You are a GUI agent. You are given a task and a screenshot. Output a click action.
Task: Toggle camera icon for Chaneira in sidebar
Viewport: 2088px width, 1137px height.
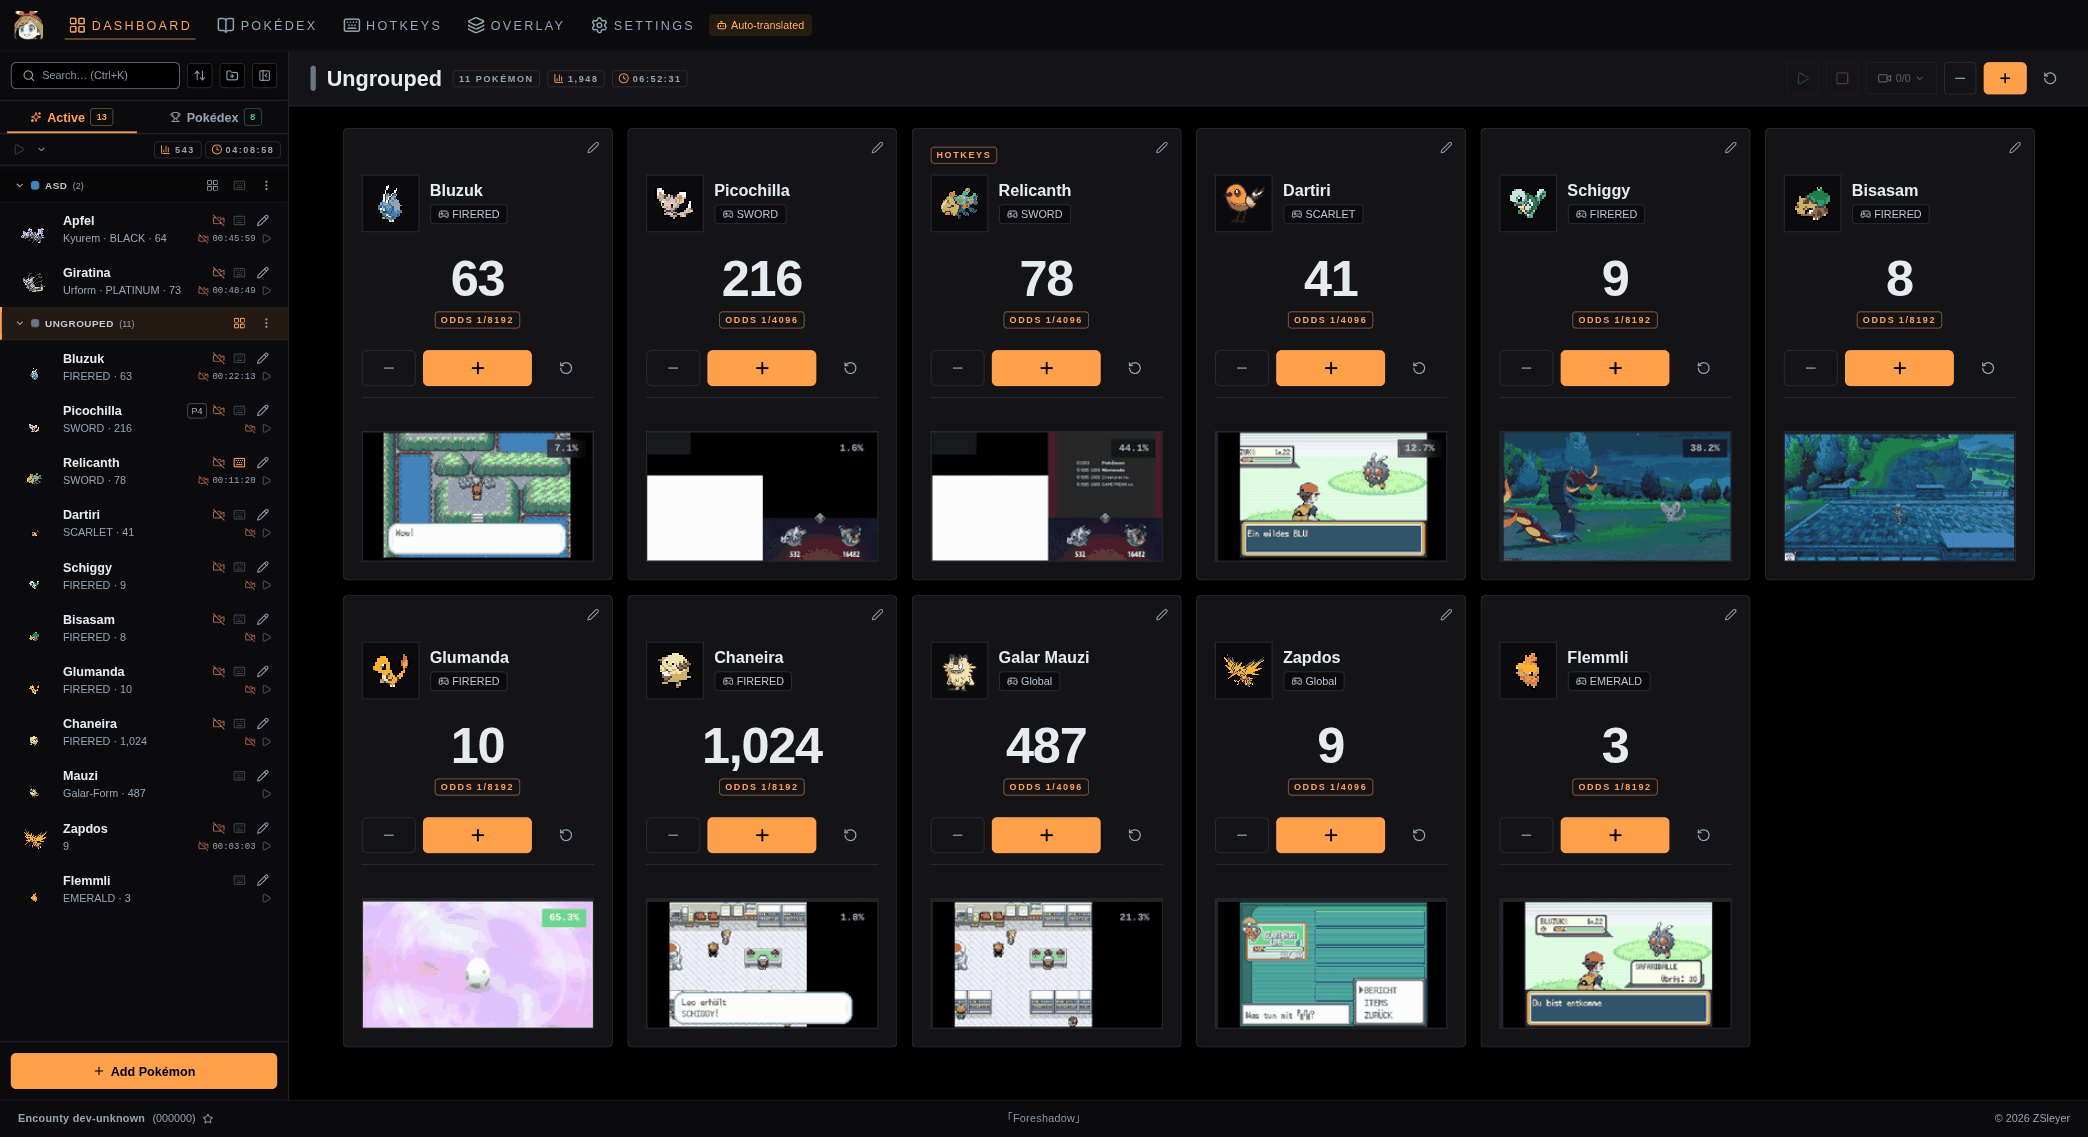coord(218,724)
